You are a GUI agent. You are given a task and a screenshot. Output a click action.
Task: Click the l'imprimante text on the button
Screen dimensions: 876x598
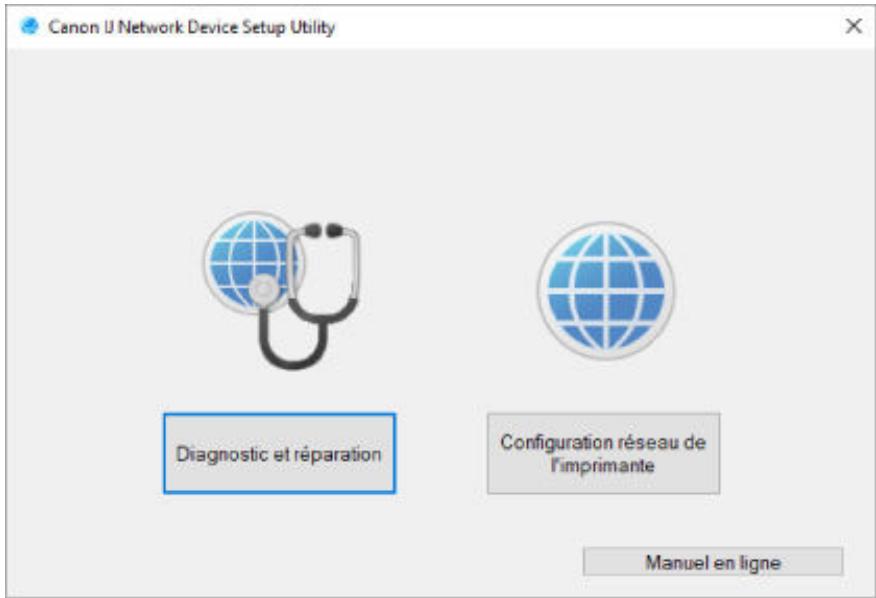[x=602, y=466]
